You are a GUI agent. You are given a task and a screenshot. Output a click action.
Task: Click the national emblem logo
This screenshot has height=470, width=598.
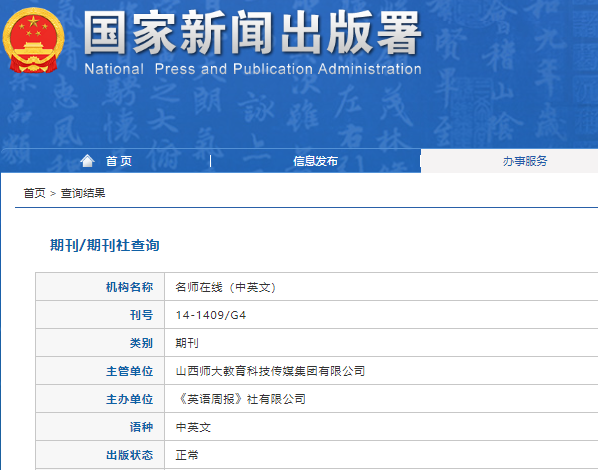34,40
